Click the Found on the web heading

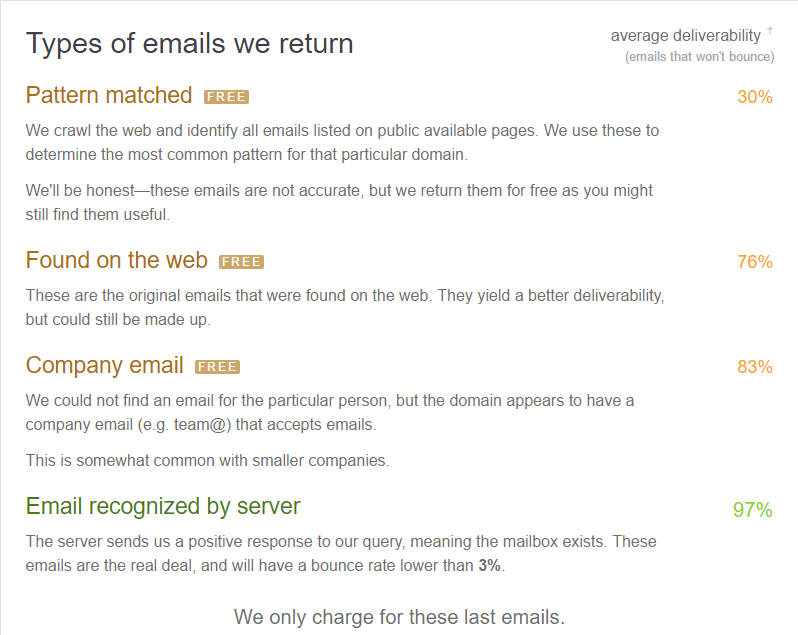pyautogui.click(x=117, y=260)
